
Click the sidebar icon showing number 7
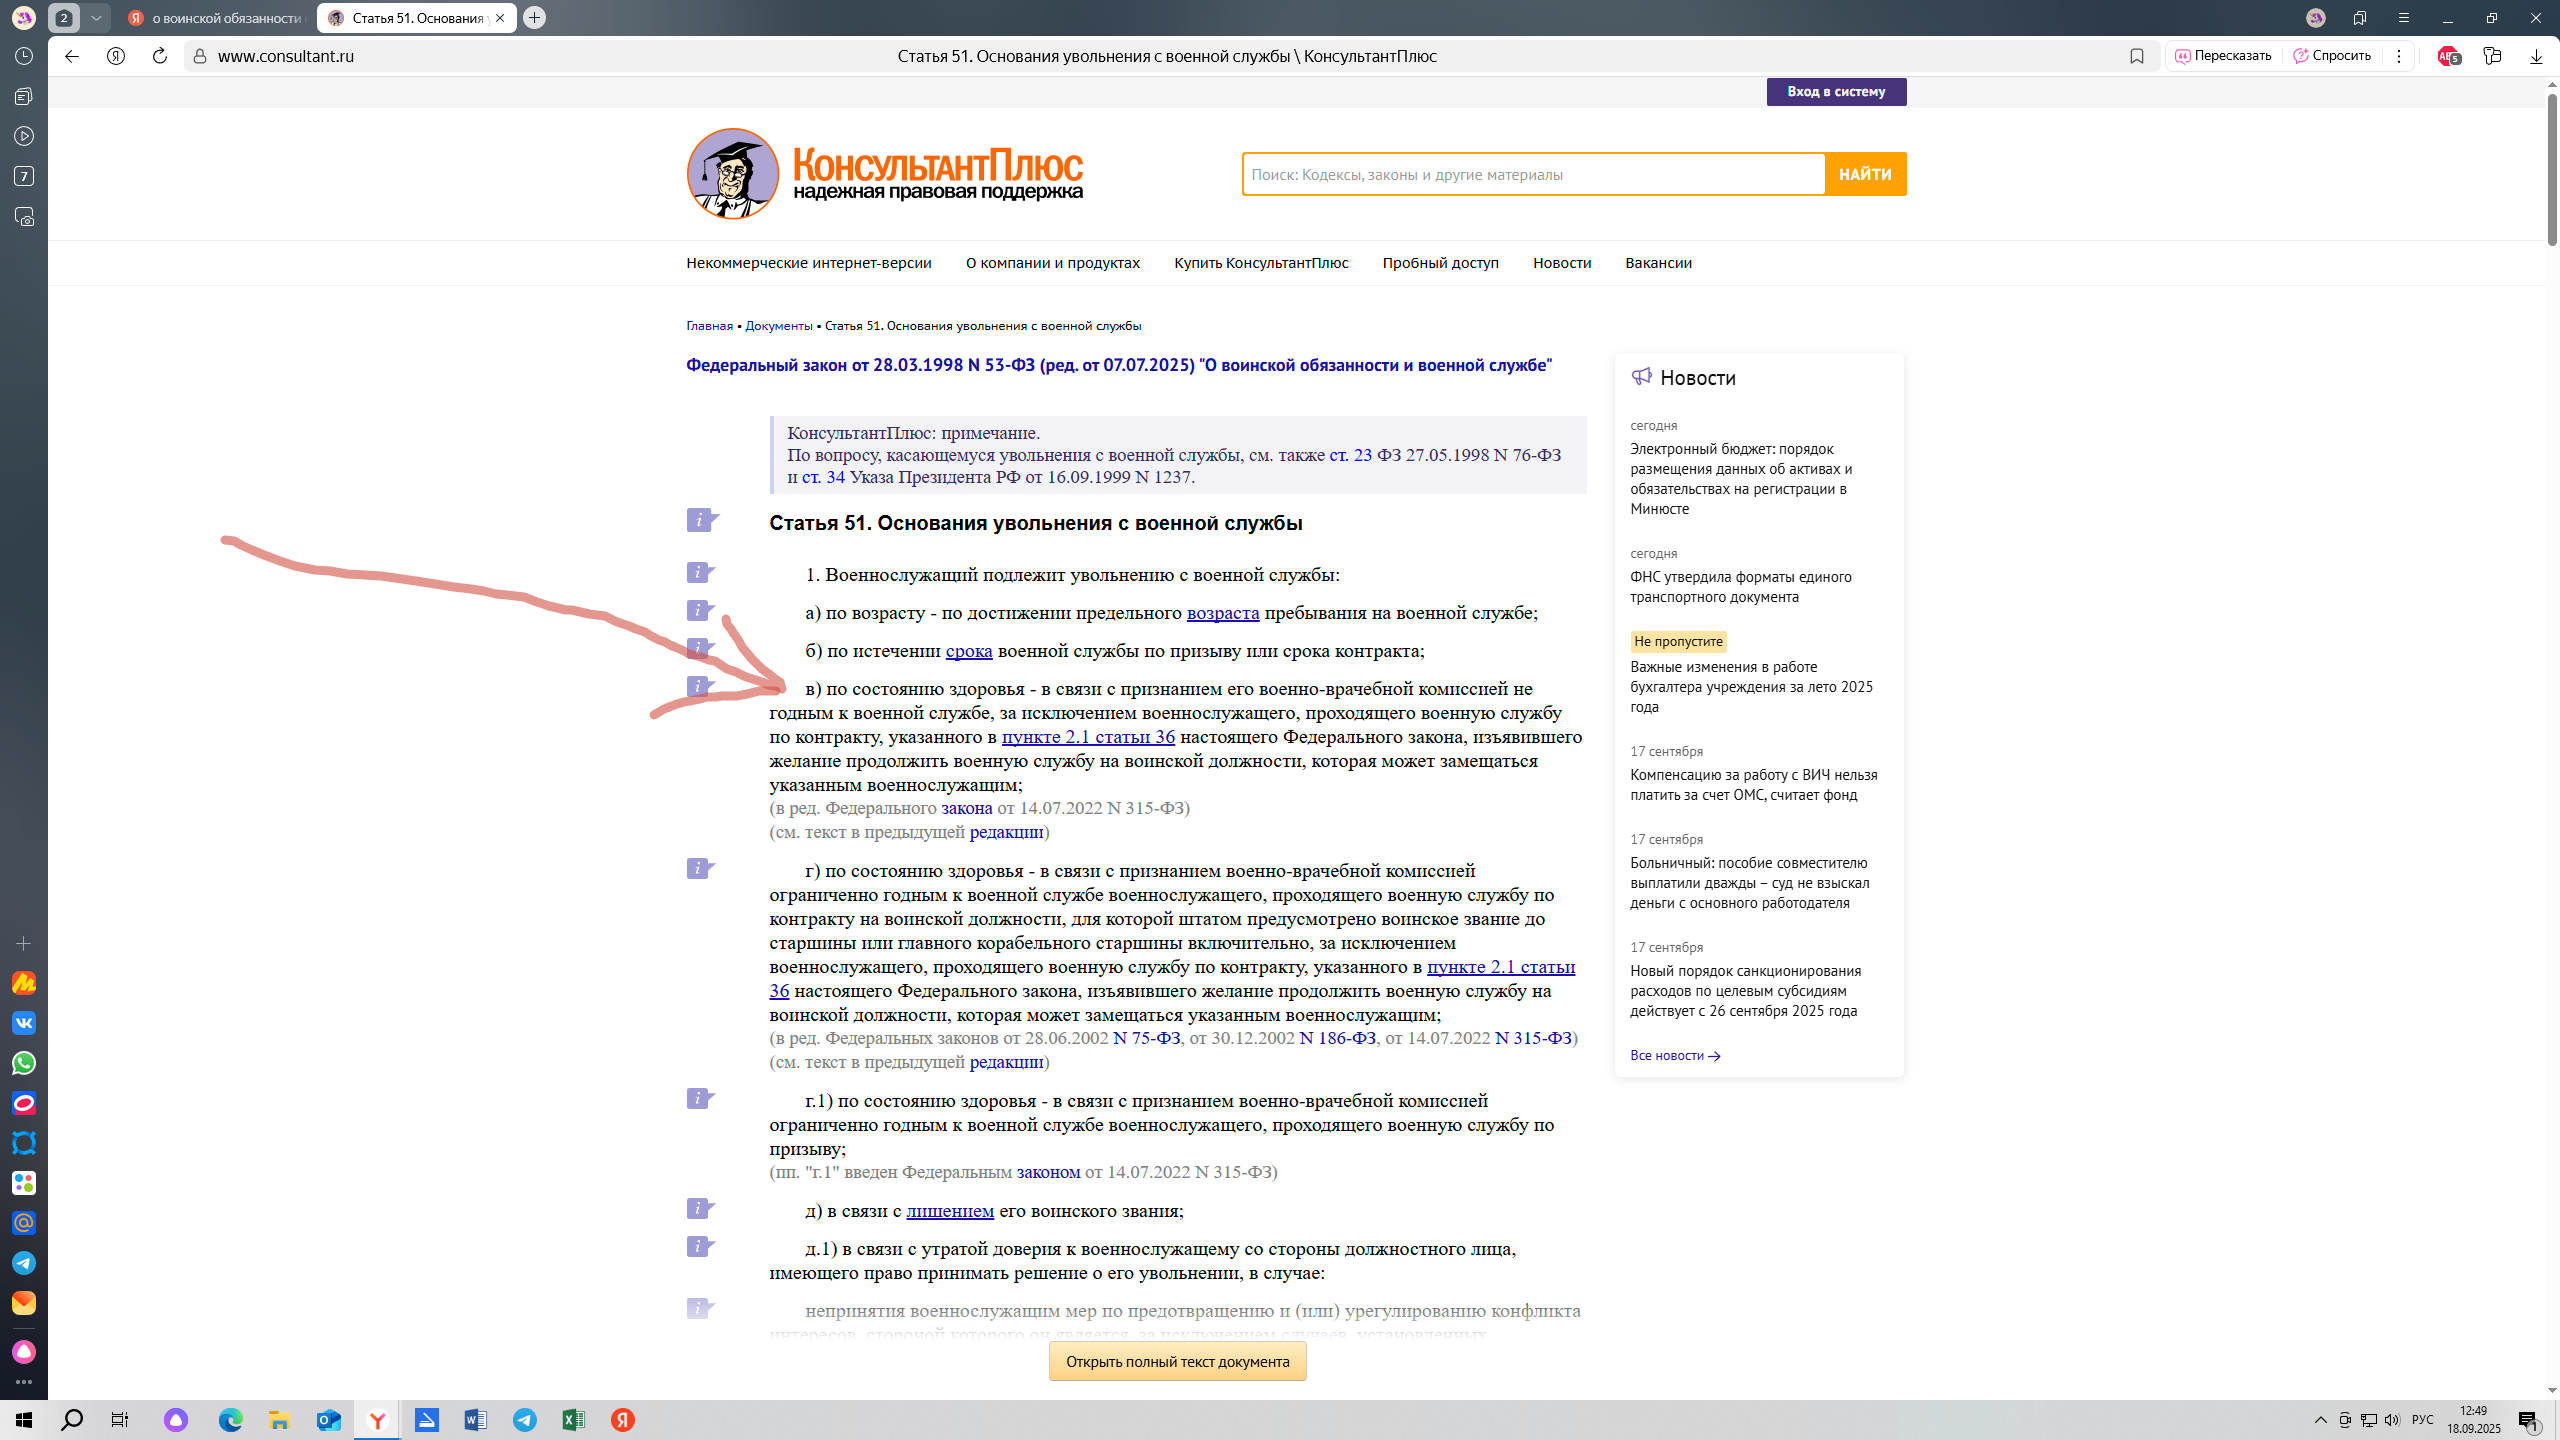click(x=24, y=176)
